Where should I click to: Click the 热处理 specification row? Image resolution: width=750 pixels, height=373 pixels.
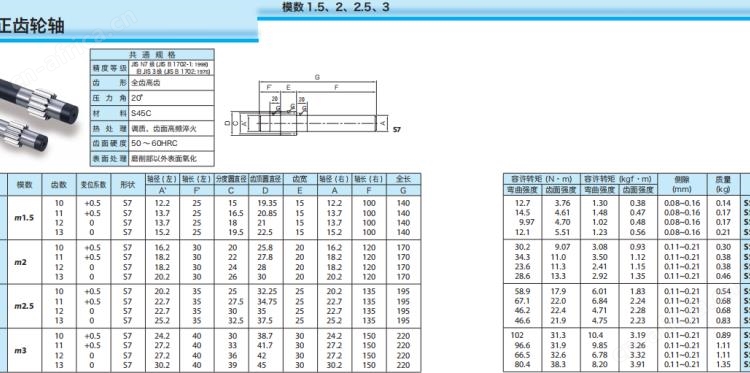[152, 129]
